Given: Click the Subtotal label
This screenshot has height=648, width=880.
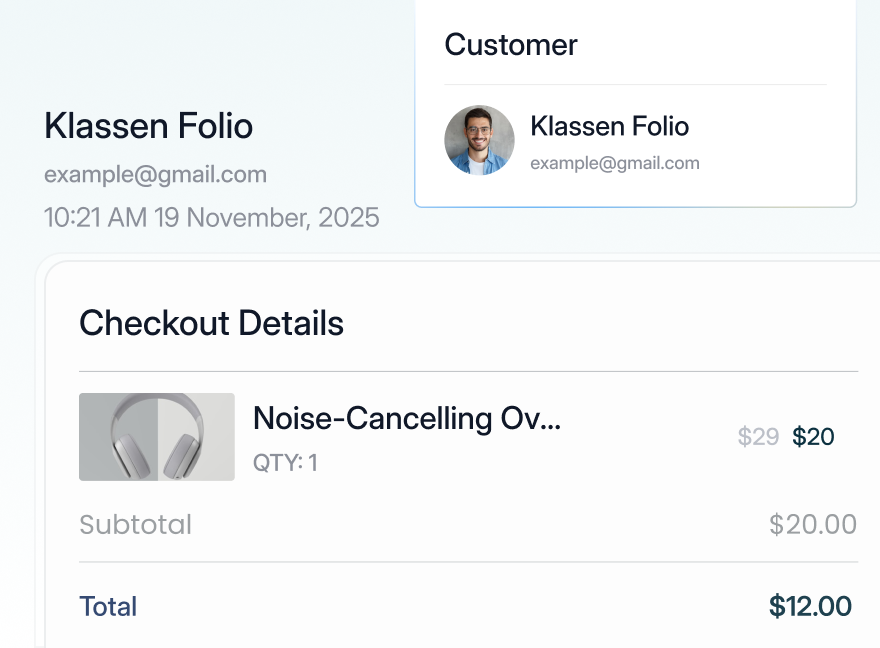Looking at the screenshot, I should [135, 524].
